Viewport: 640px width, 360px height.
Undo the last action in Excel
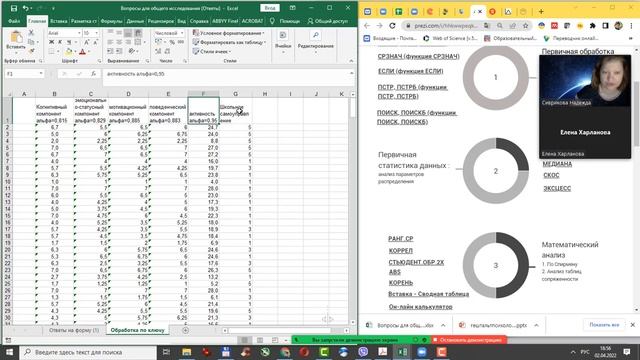coord(26,8)
